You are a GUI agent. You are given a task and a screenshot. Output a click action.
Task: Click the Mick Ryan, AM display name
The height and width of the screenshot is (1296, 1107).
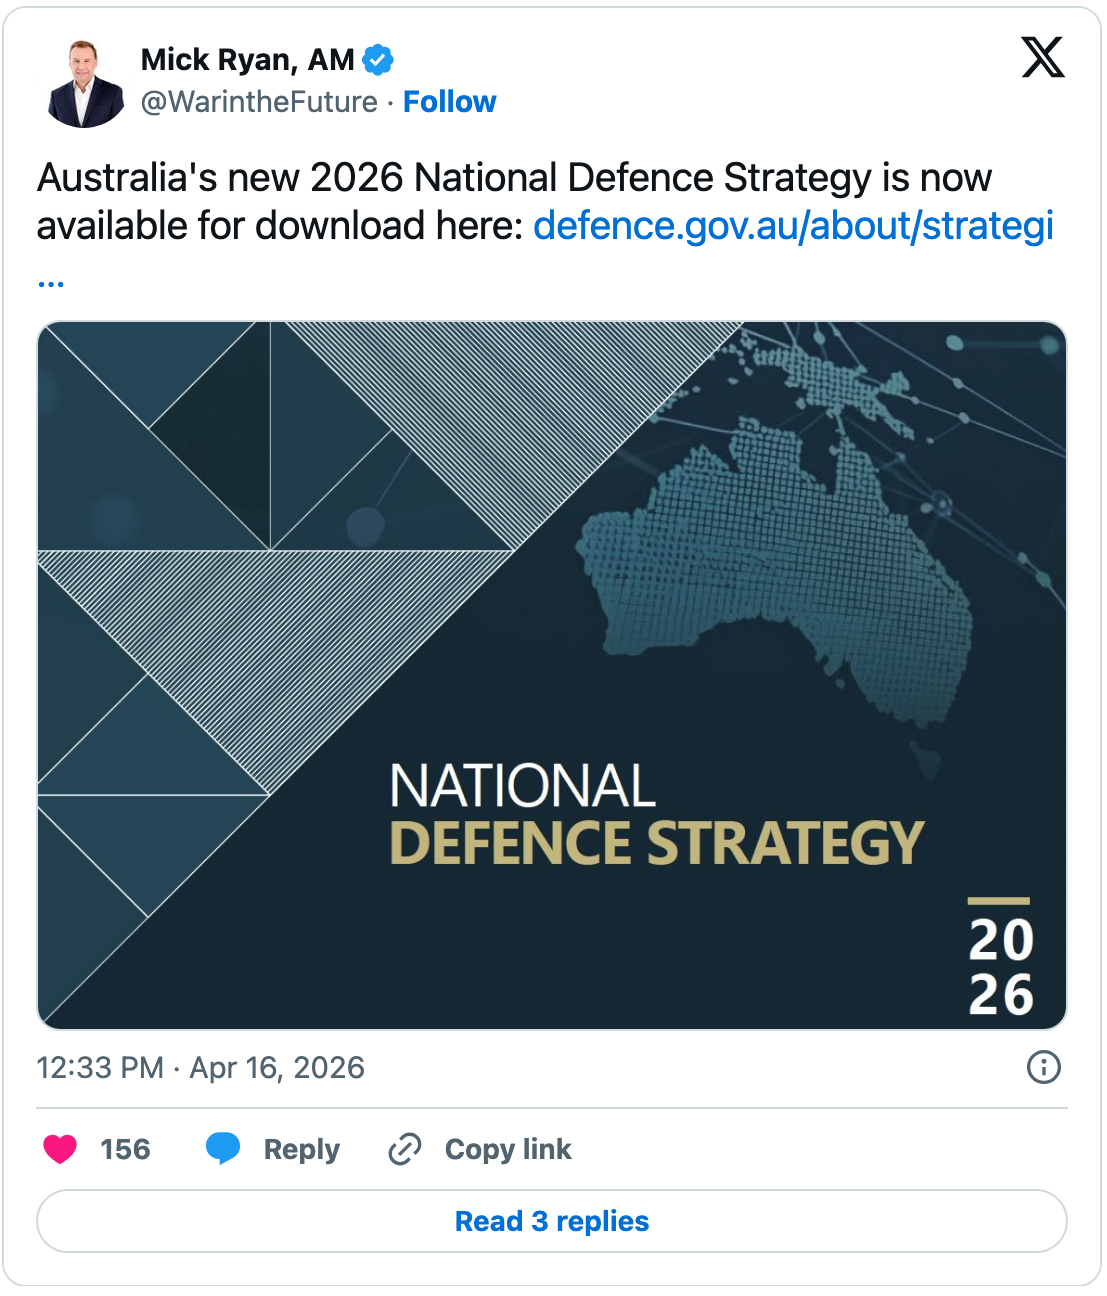247,60
